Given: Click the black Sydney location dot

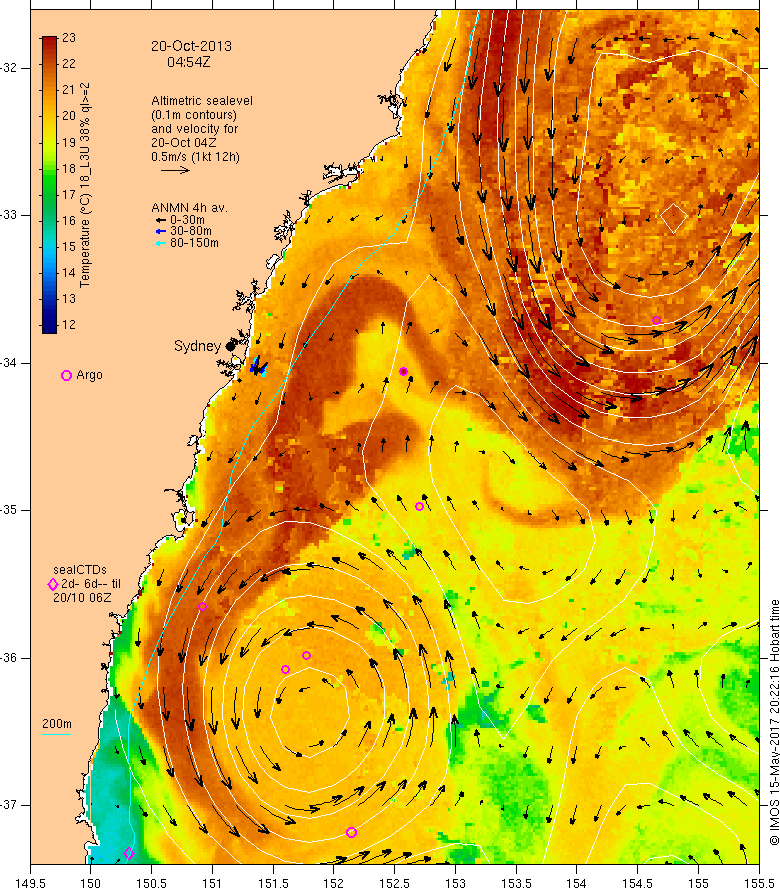Looking at the screenshot, I should (x=230, y=346).
